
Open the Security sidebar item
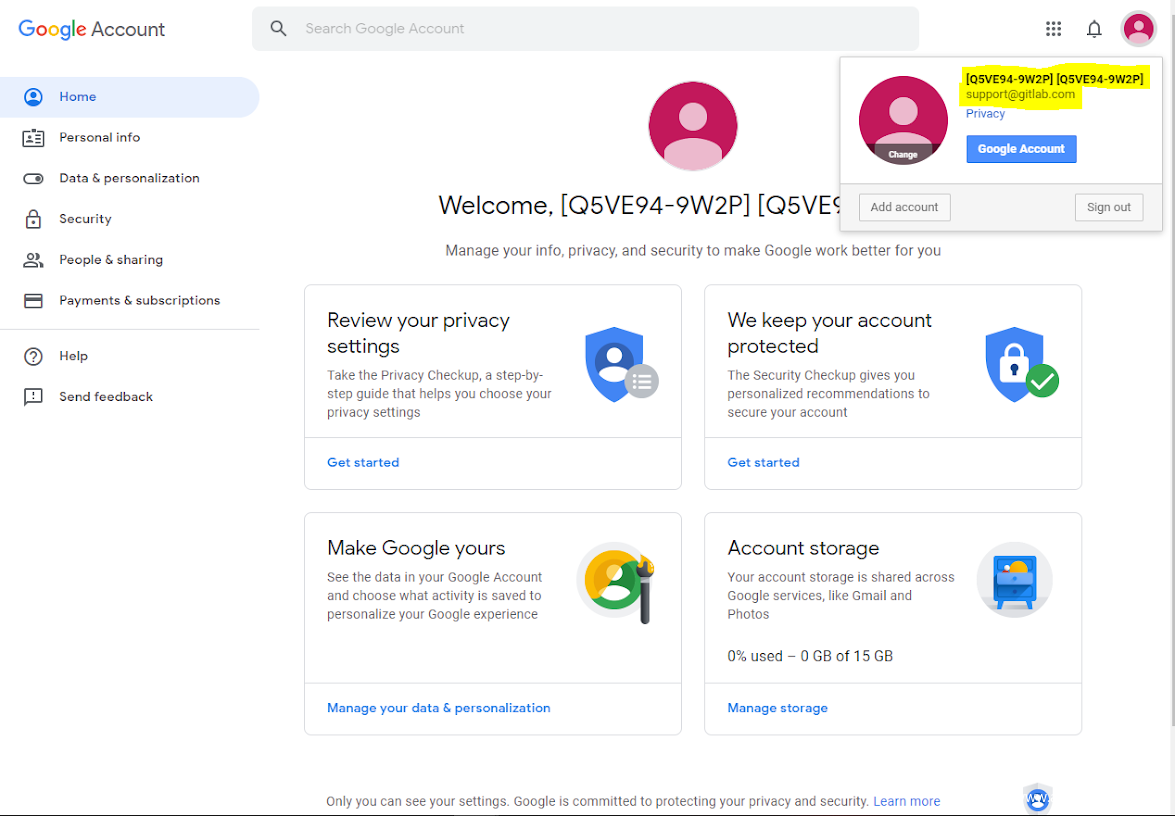point(85,219)
